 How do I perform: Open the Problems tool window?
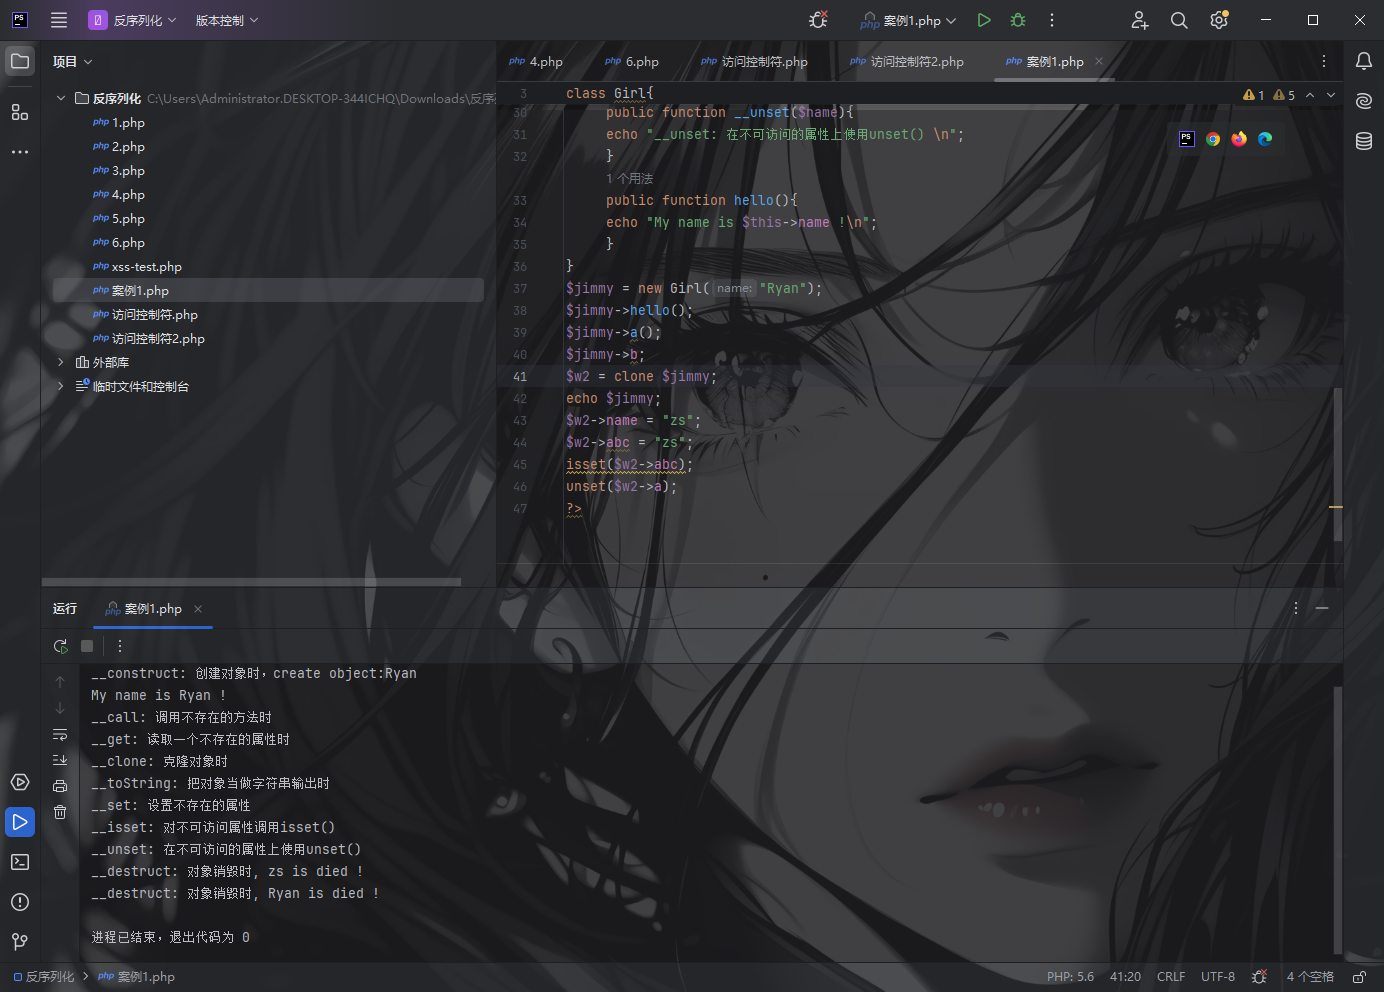point(20,902)
